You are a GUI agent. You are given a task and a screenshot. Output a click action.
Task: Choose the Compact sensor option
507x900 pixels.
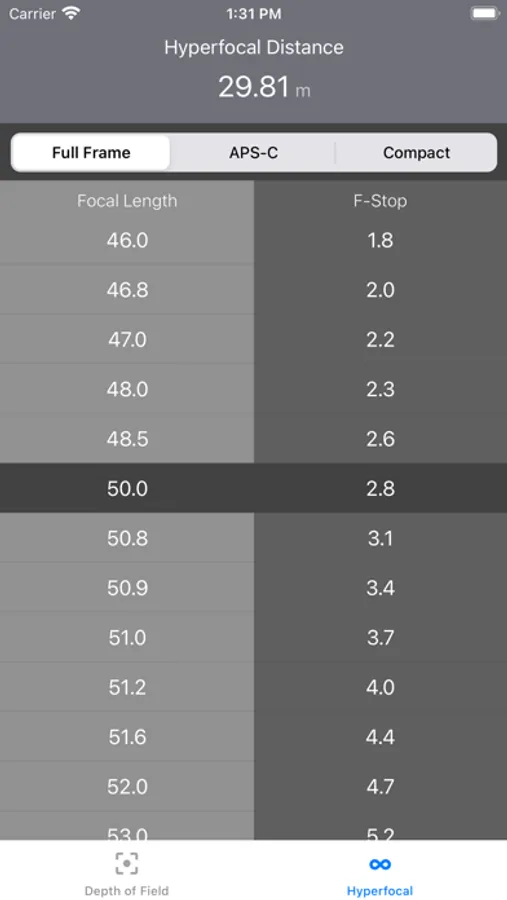[x=416, y=153]
